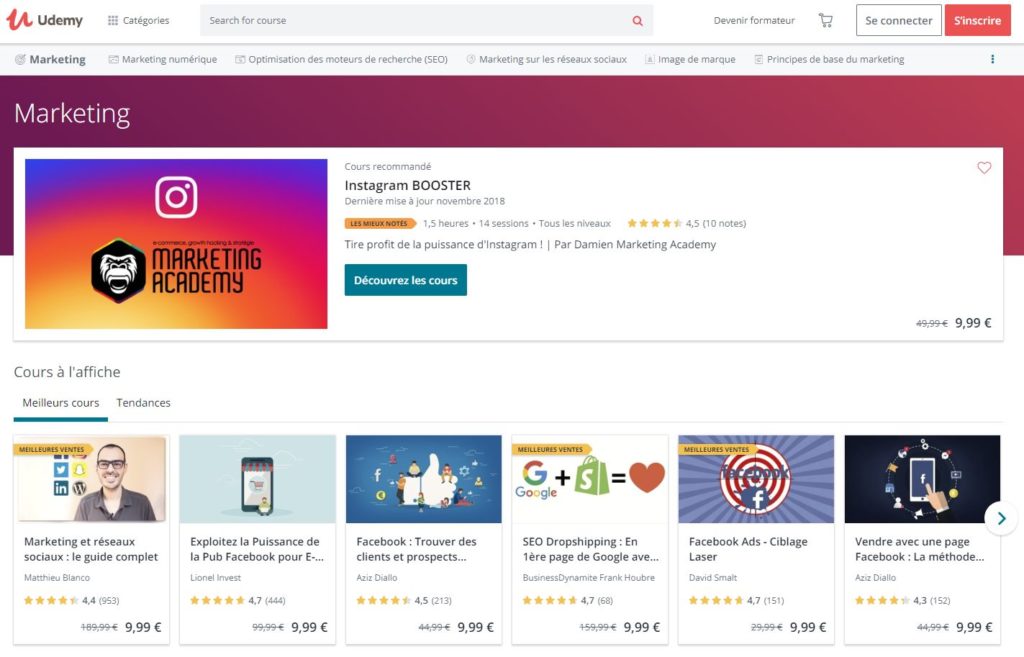
Task: Open Image de marque subcategory
Action: 690,59
